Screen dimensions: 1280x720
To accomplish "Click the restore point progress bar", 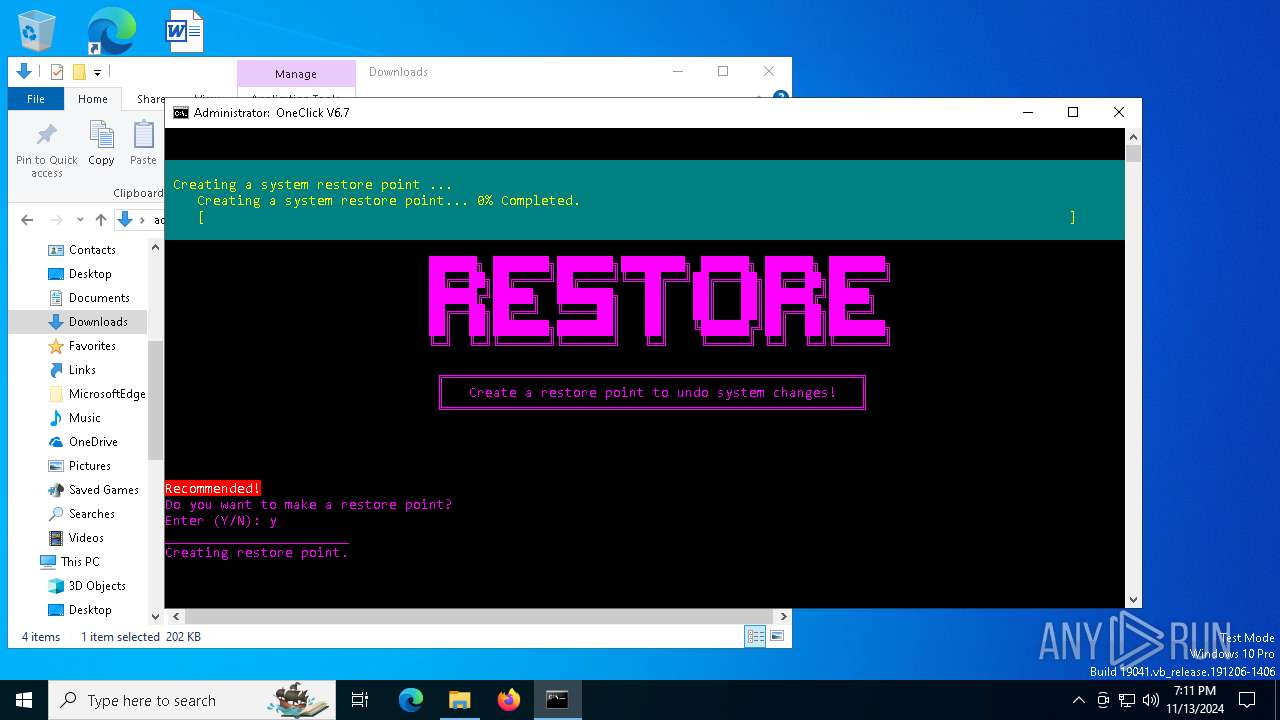I will pos(637,217).
